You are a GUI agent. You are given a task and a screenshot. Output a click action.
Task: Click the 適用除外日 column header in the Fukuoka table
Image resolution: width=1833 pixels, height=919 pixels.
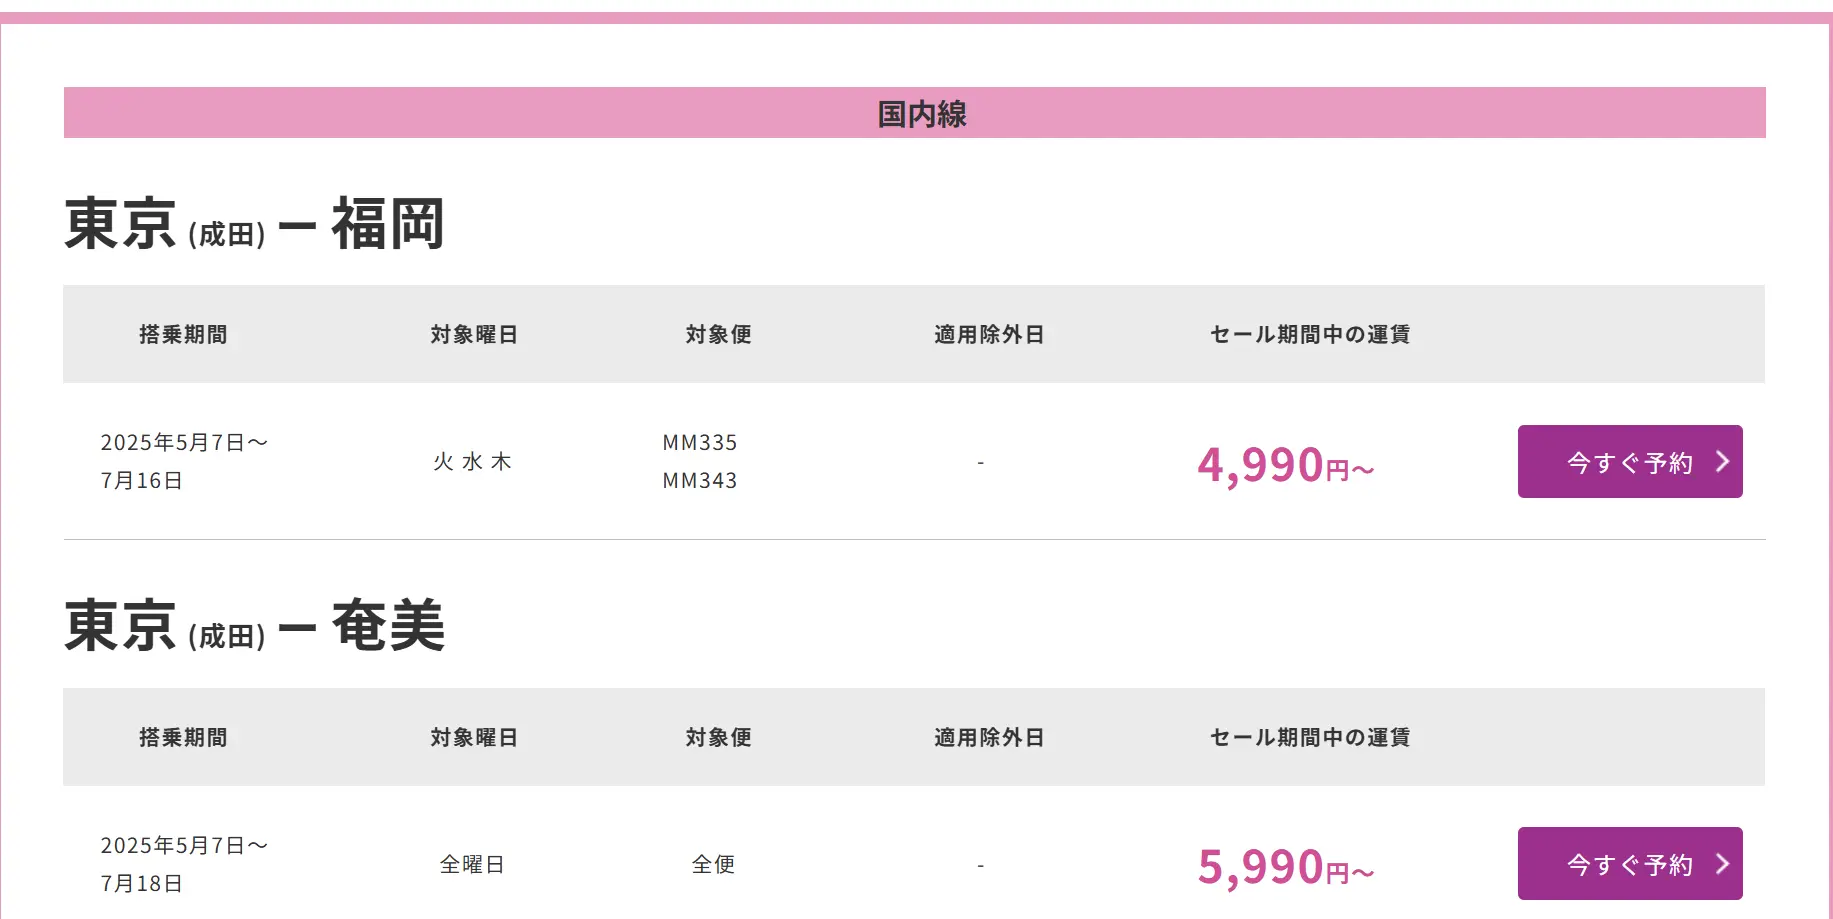click(x=989, y=334)
